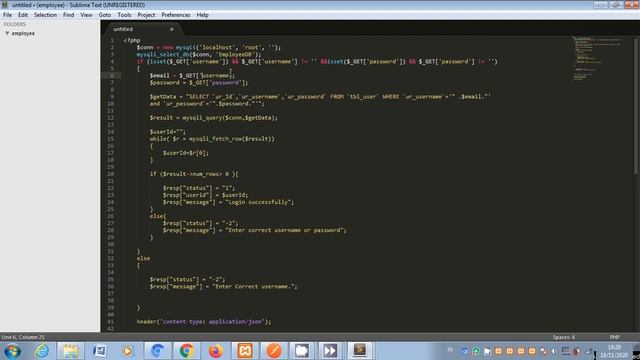640x360 pixels.
Task: Open the Help menu
Action: point(202,15)
